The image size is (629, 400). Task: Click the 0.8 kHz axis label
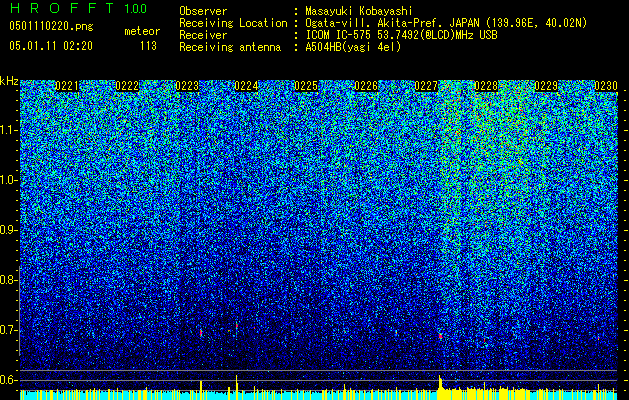[9, 280]
